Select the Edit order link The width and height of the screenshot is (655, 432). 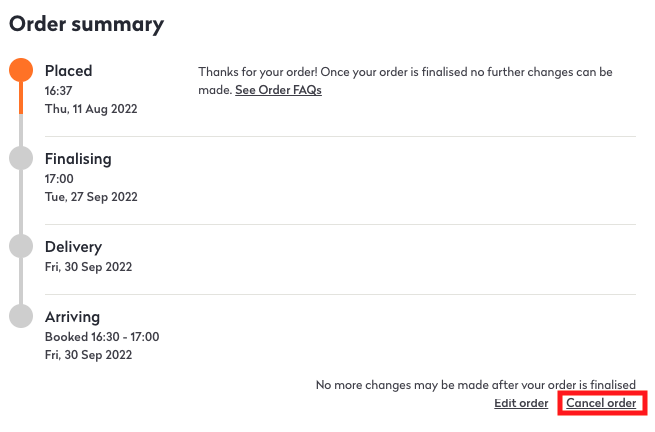point(521,403)
